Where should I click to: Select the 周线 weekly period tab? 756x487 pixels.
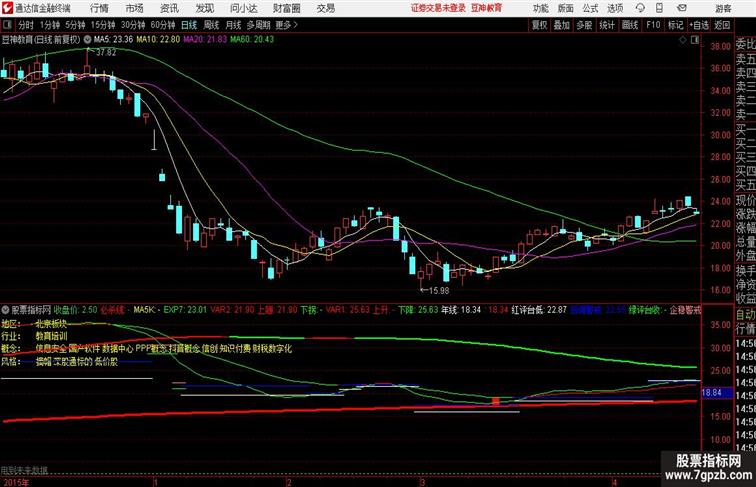coord(211,25)
